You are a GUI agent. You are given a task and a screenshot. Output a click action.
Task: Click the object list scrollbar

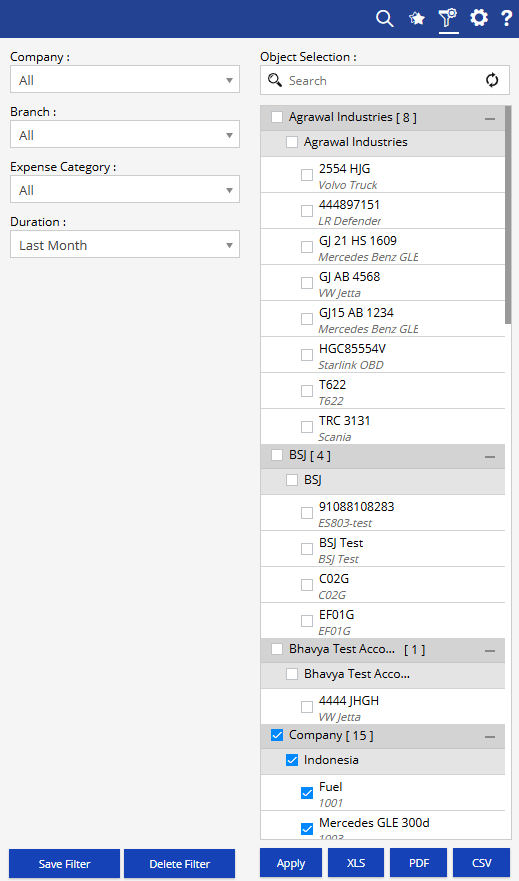[x=508, y=215]
